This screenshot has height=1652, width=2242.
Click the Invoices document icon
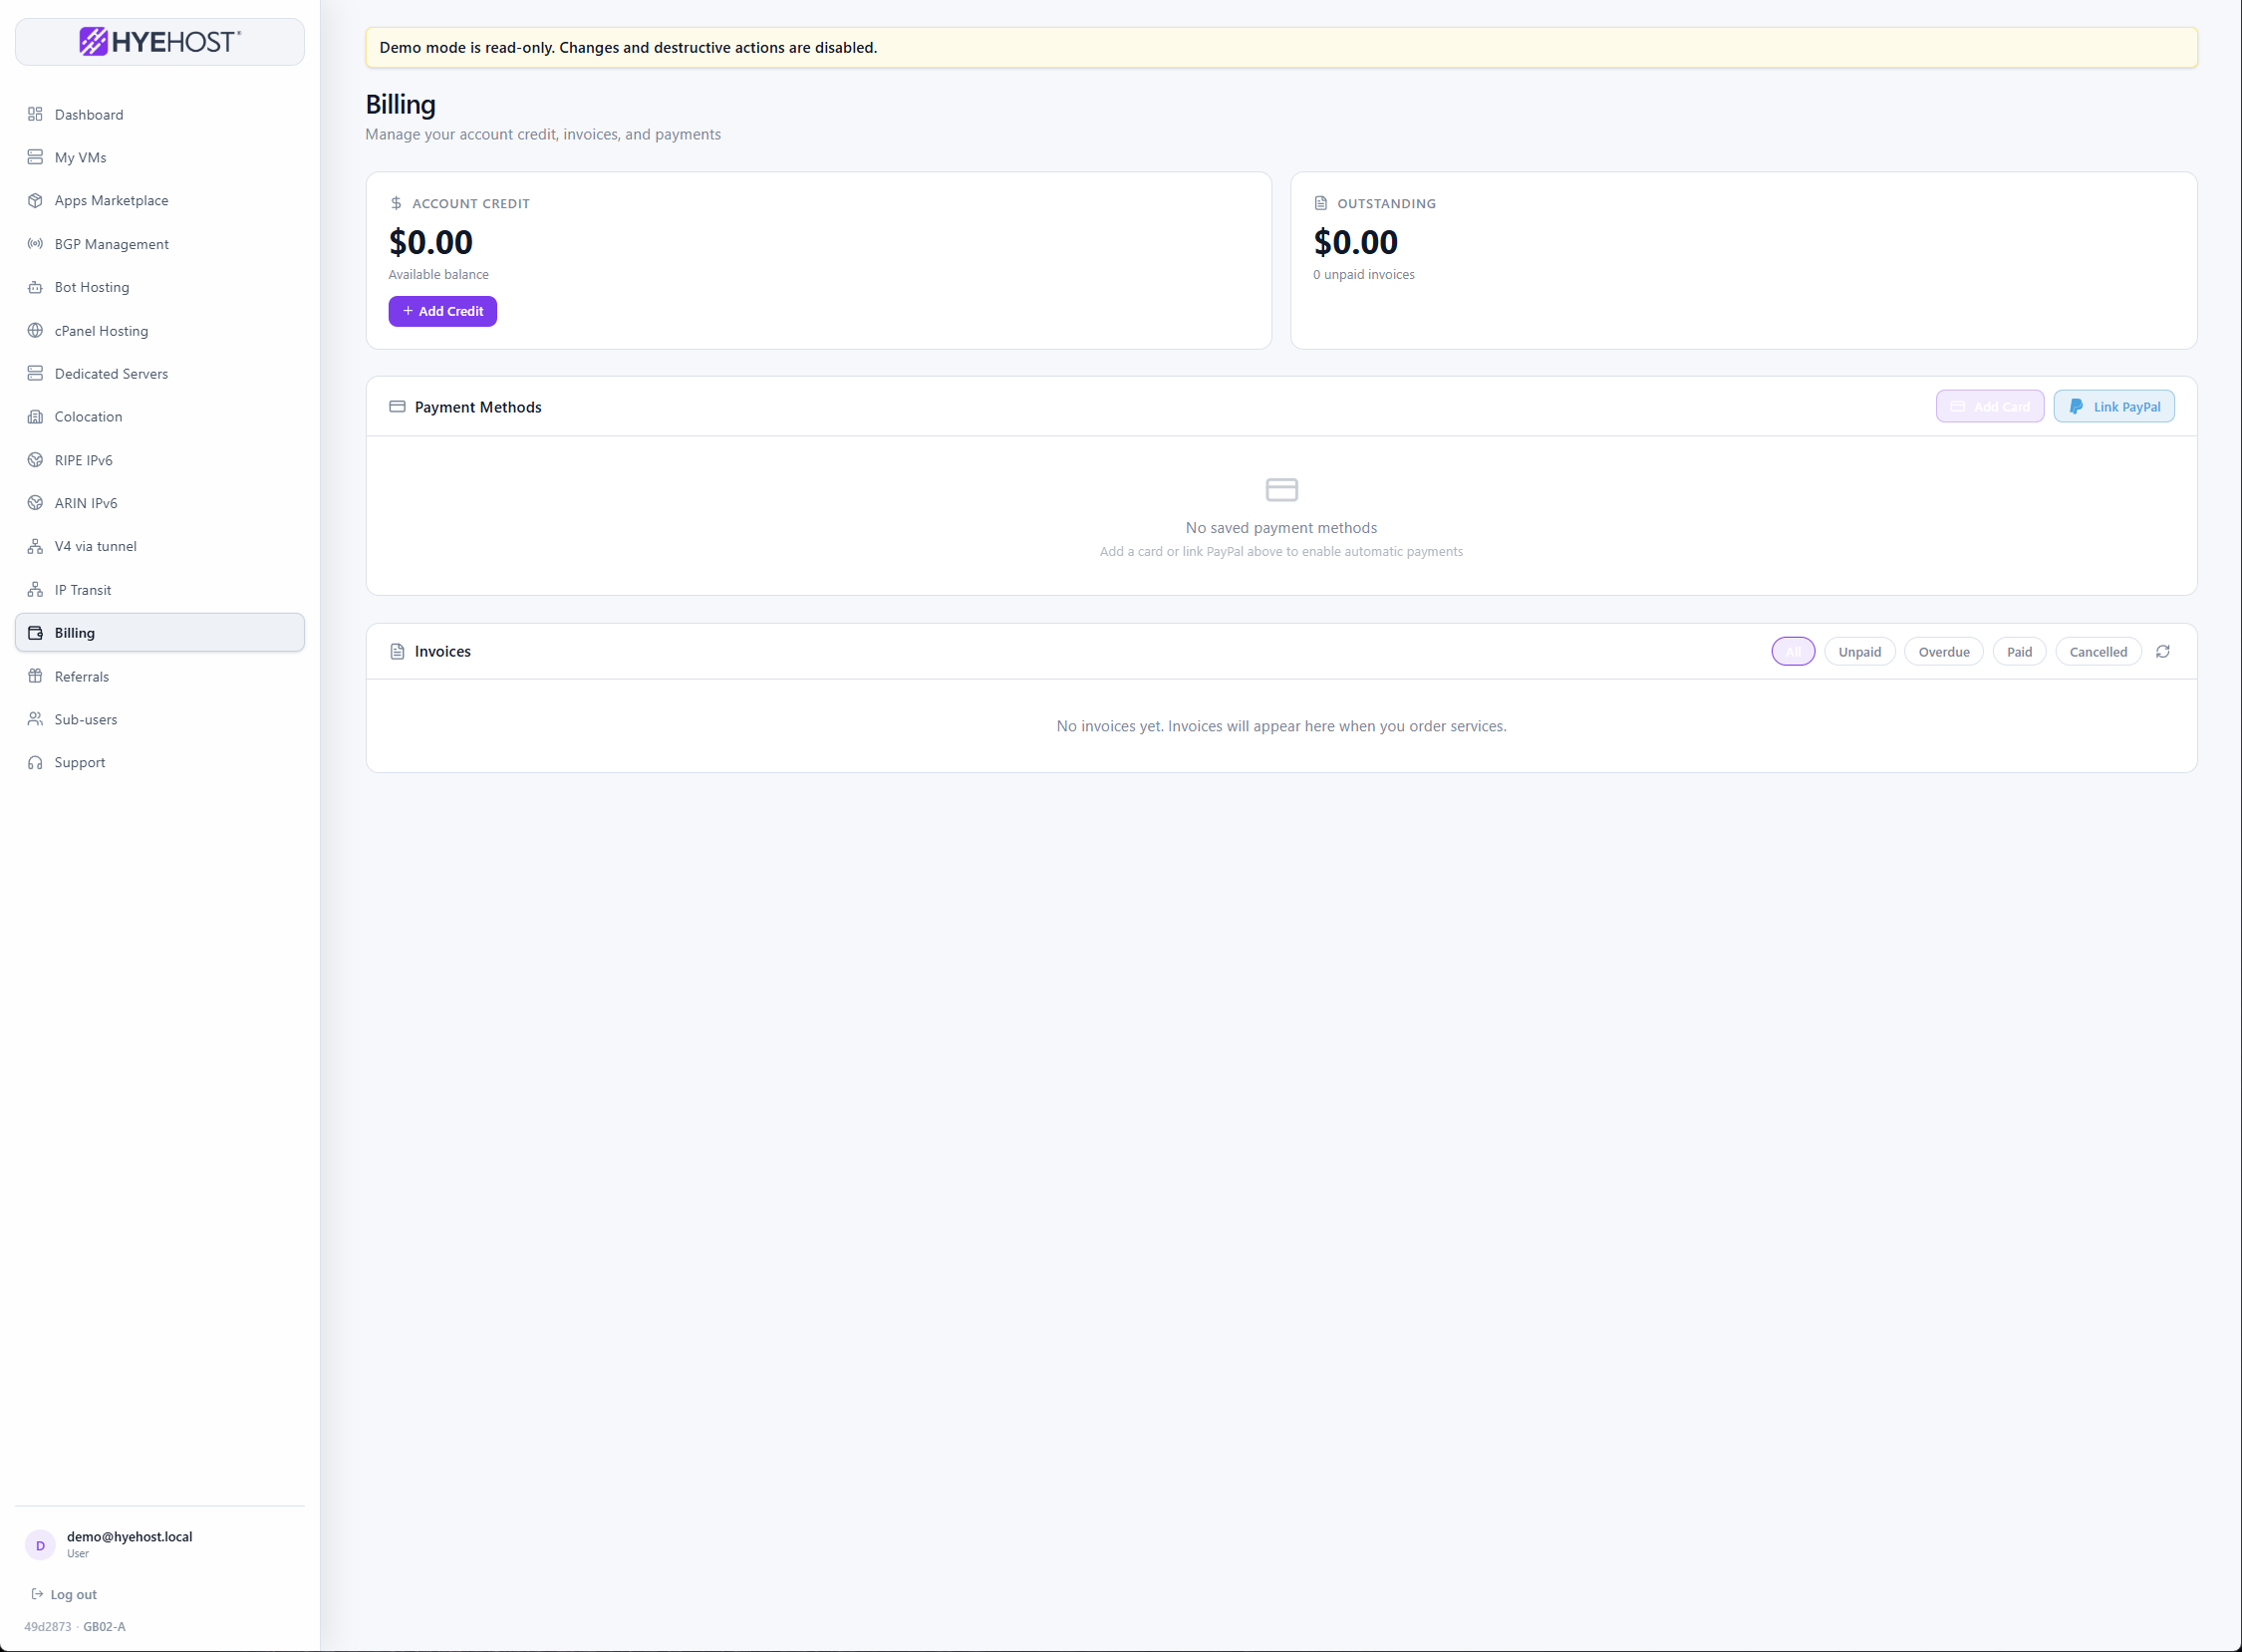(x=397, y=652)
